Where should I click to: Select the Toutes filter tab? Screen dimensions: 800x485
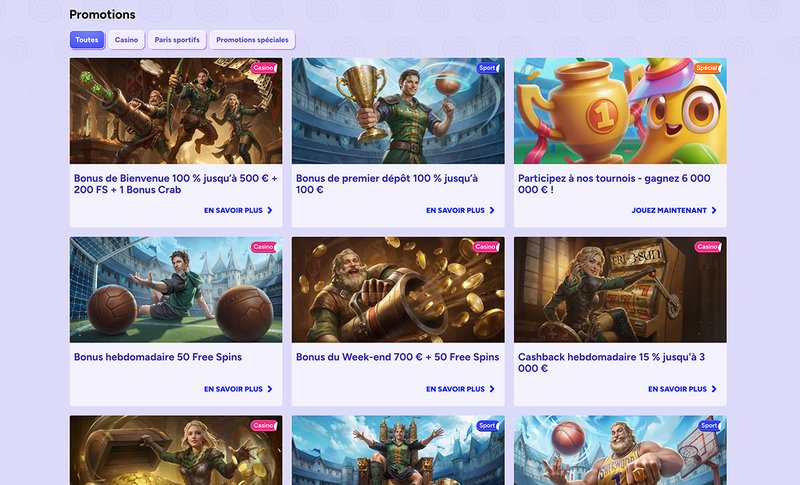87,40
